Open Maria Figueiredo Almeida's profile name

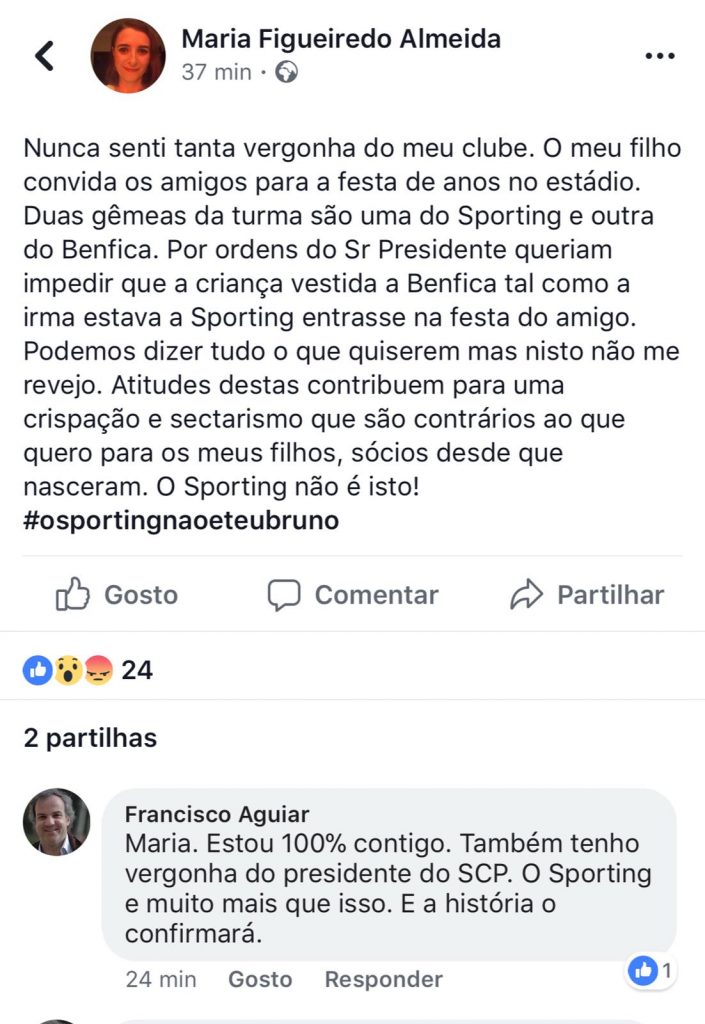pos(341,39)
